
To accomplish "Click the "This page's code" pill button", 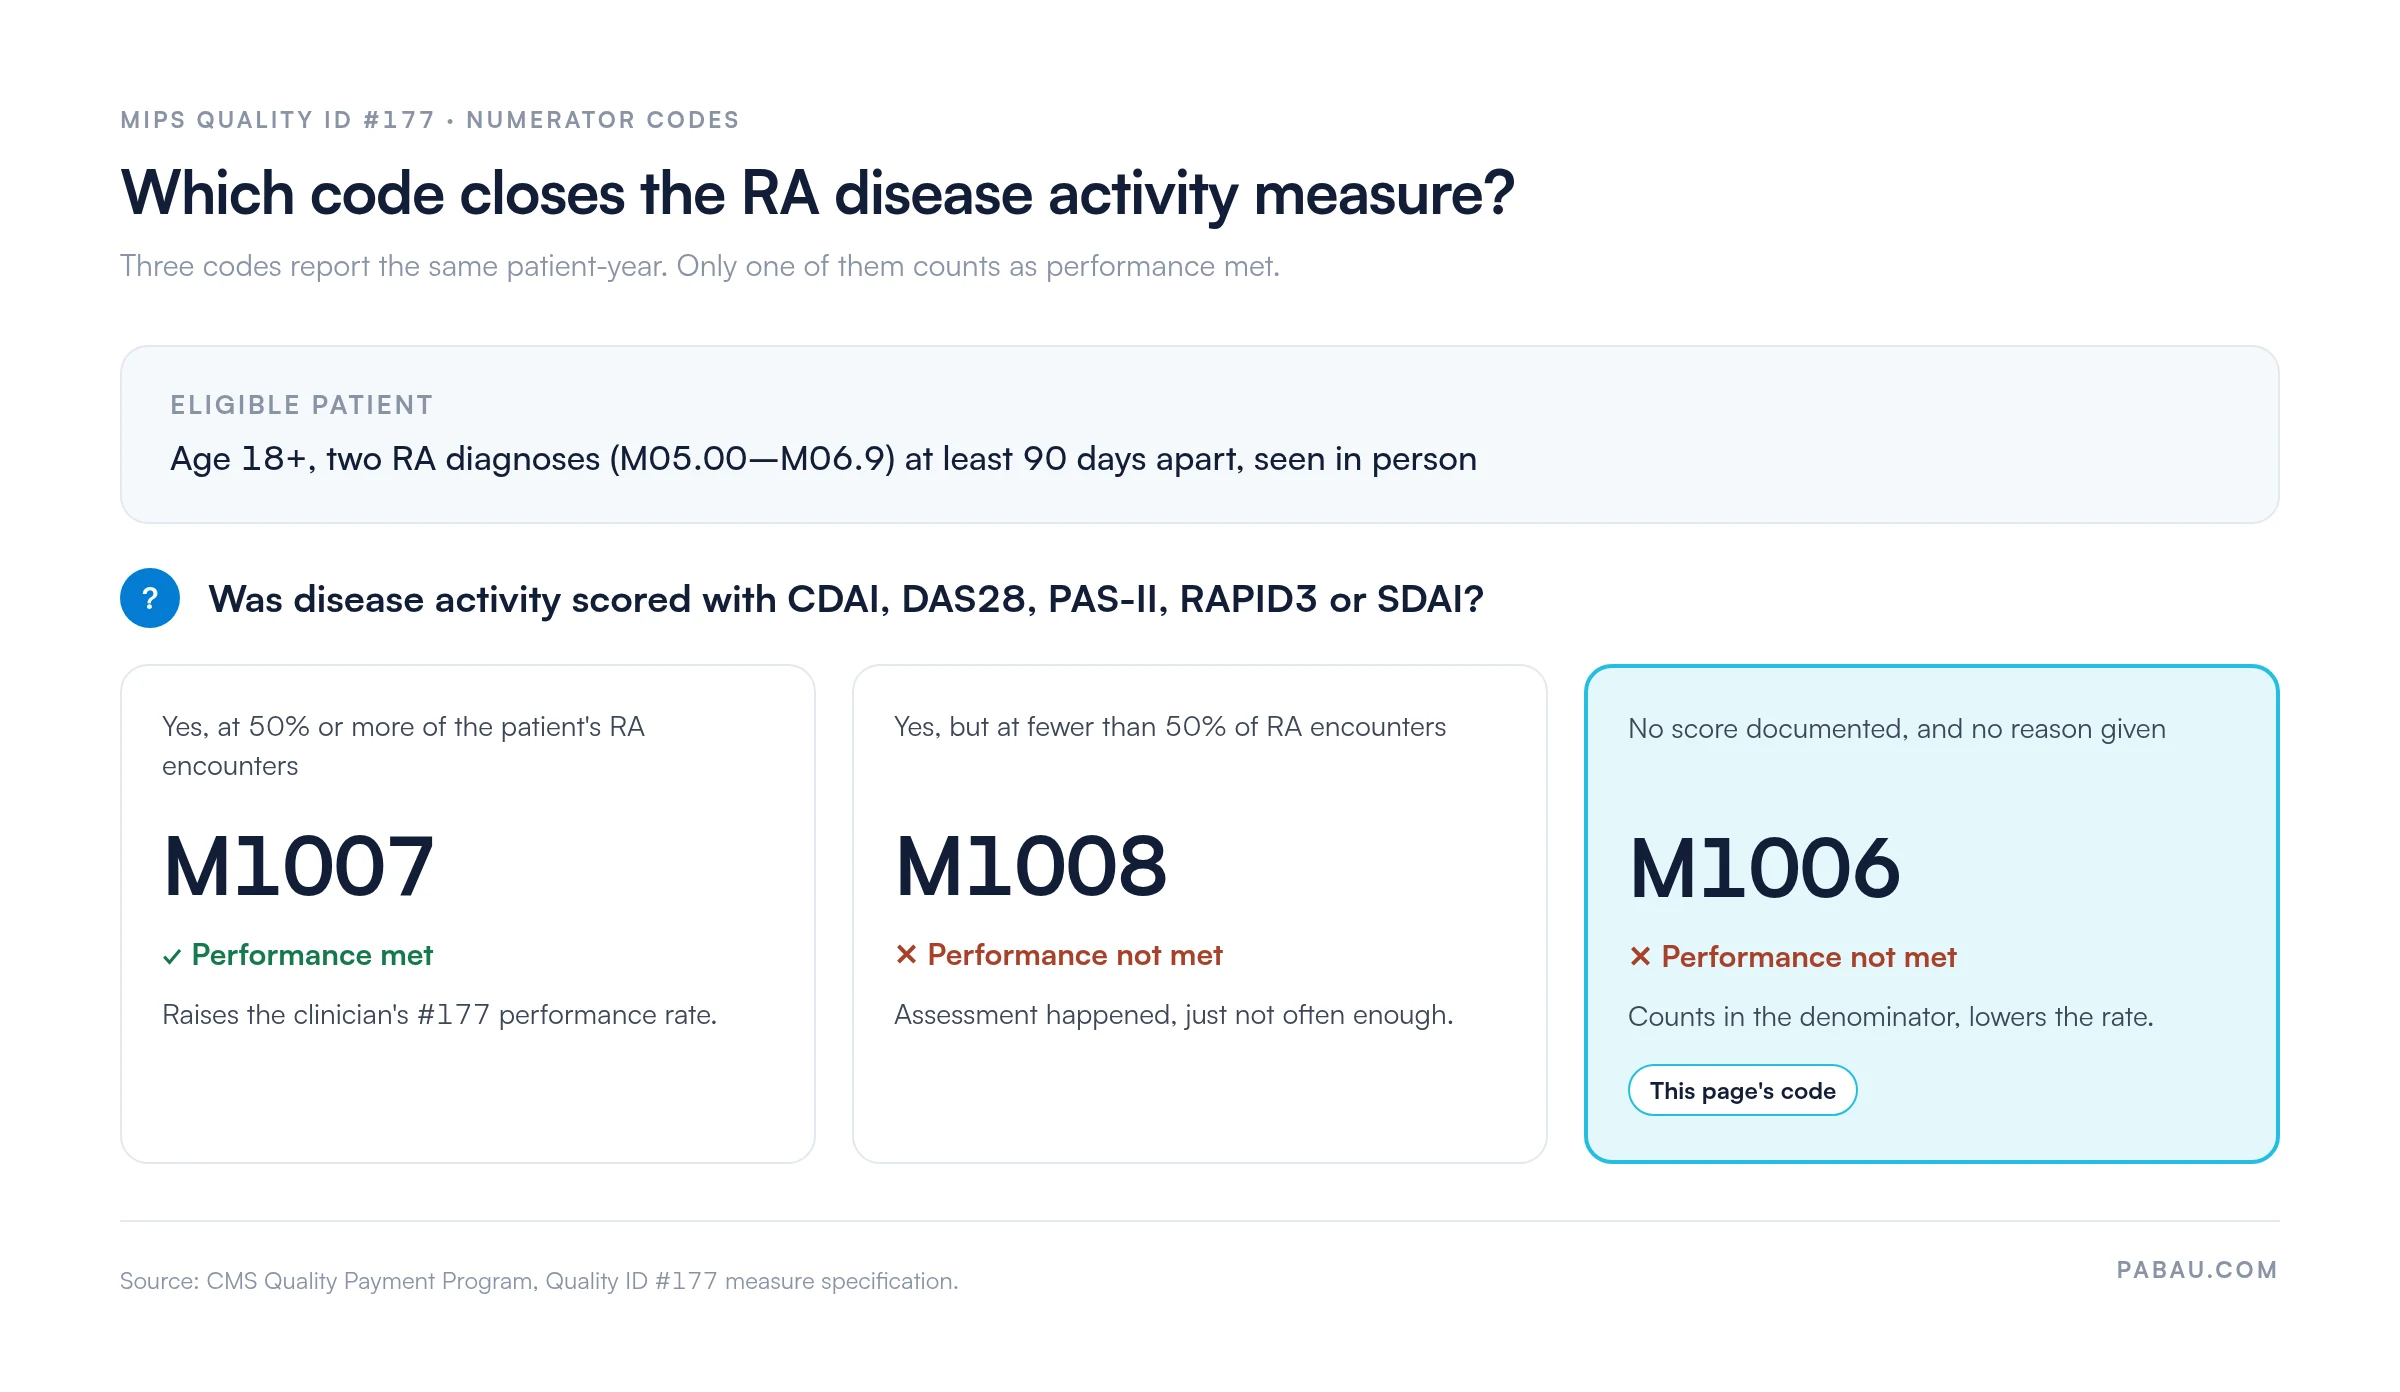I will tap(1742, 1090).
